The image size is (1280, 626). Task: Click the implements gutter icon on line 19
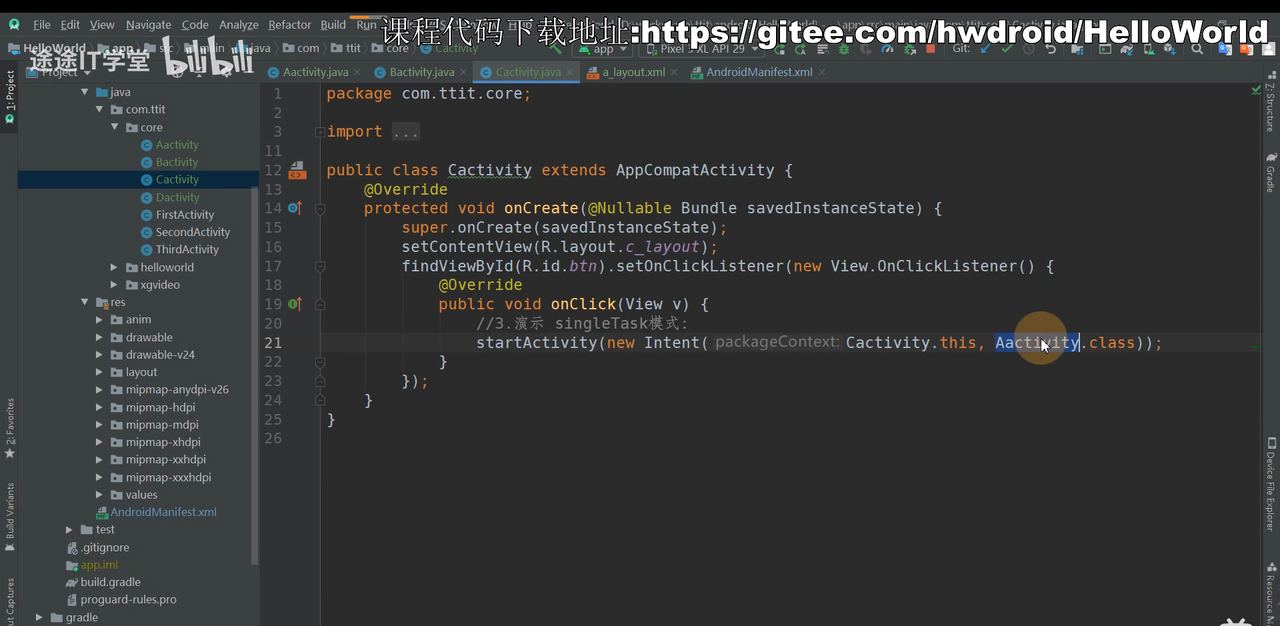(294, 304)
